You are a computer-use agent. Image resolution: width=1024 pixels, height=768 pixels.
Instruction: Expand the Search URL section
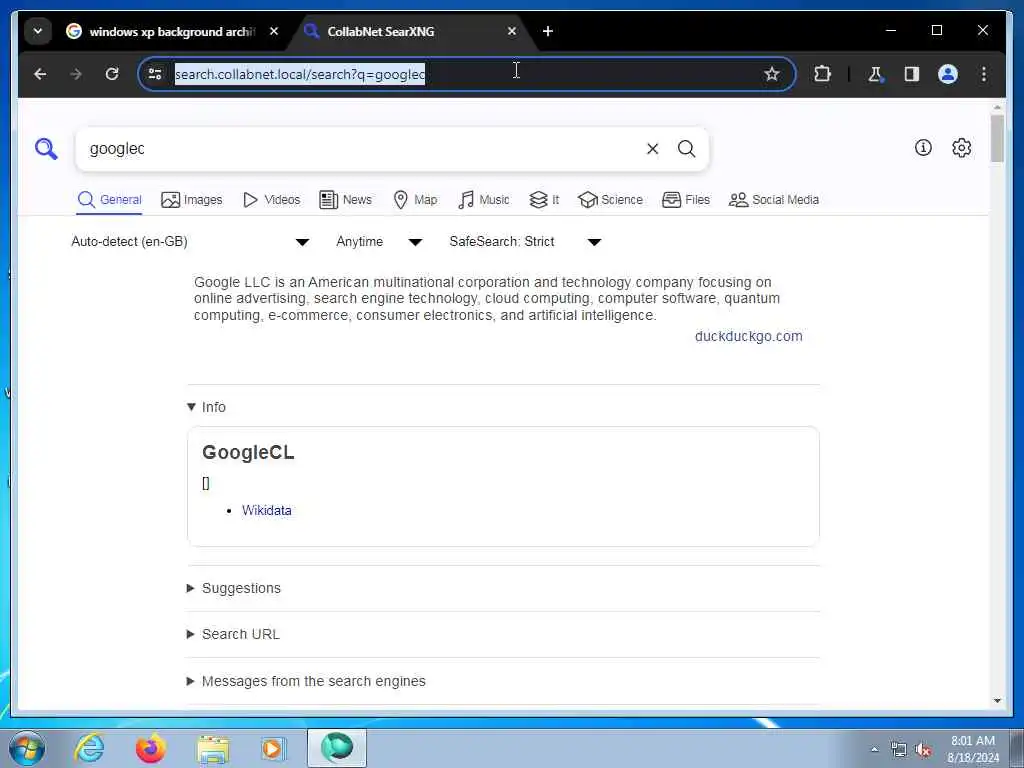233,634
